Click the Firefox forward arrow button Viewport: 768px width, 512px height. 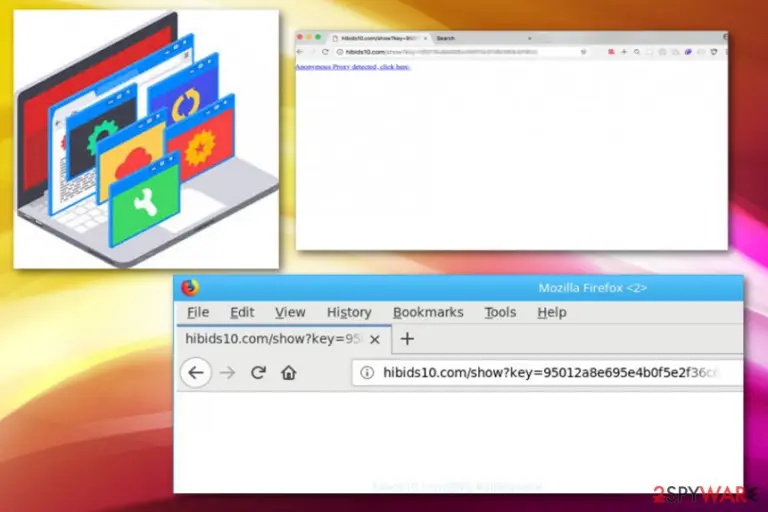[227, 373]
